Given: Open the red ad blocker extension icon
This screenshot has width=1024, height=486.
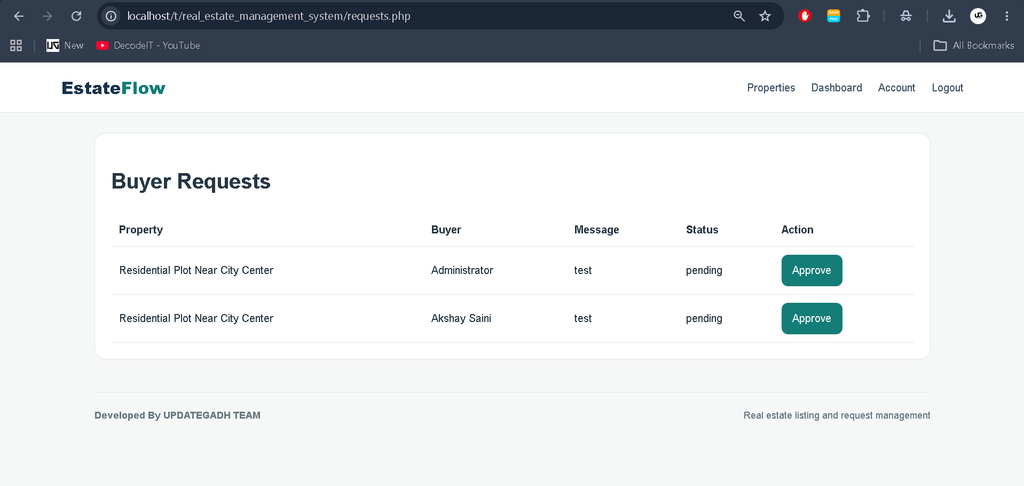Looking at the screenshot, I should [x=805, y=16].
